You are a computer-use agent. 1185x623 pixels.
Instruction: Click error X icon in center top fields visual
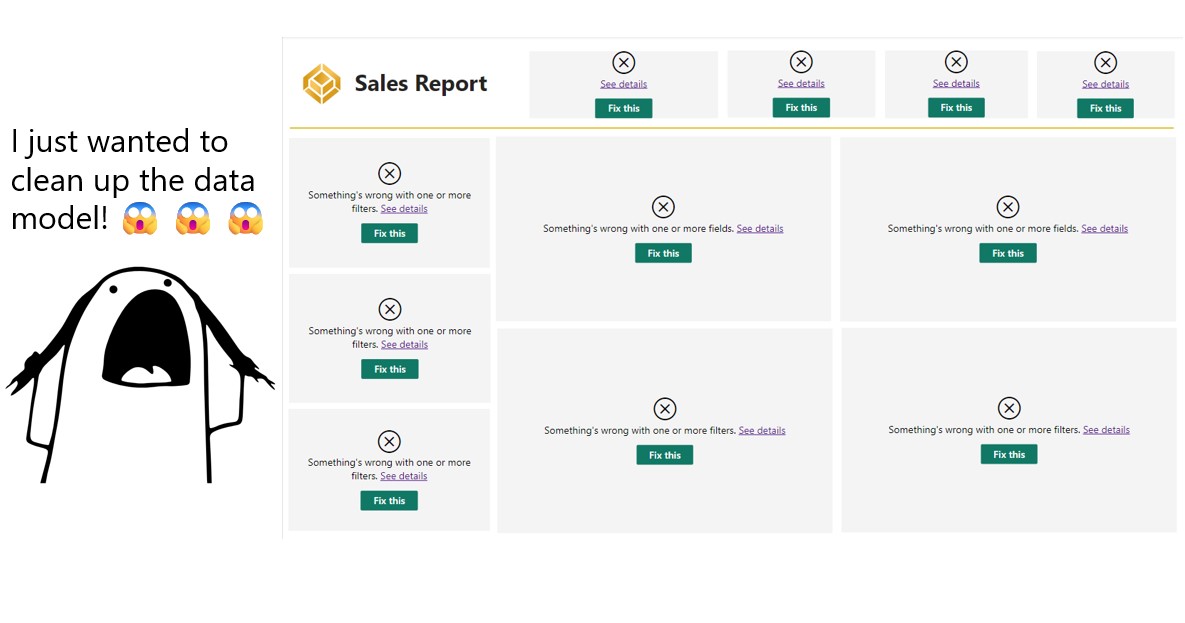(663, 207)
